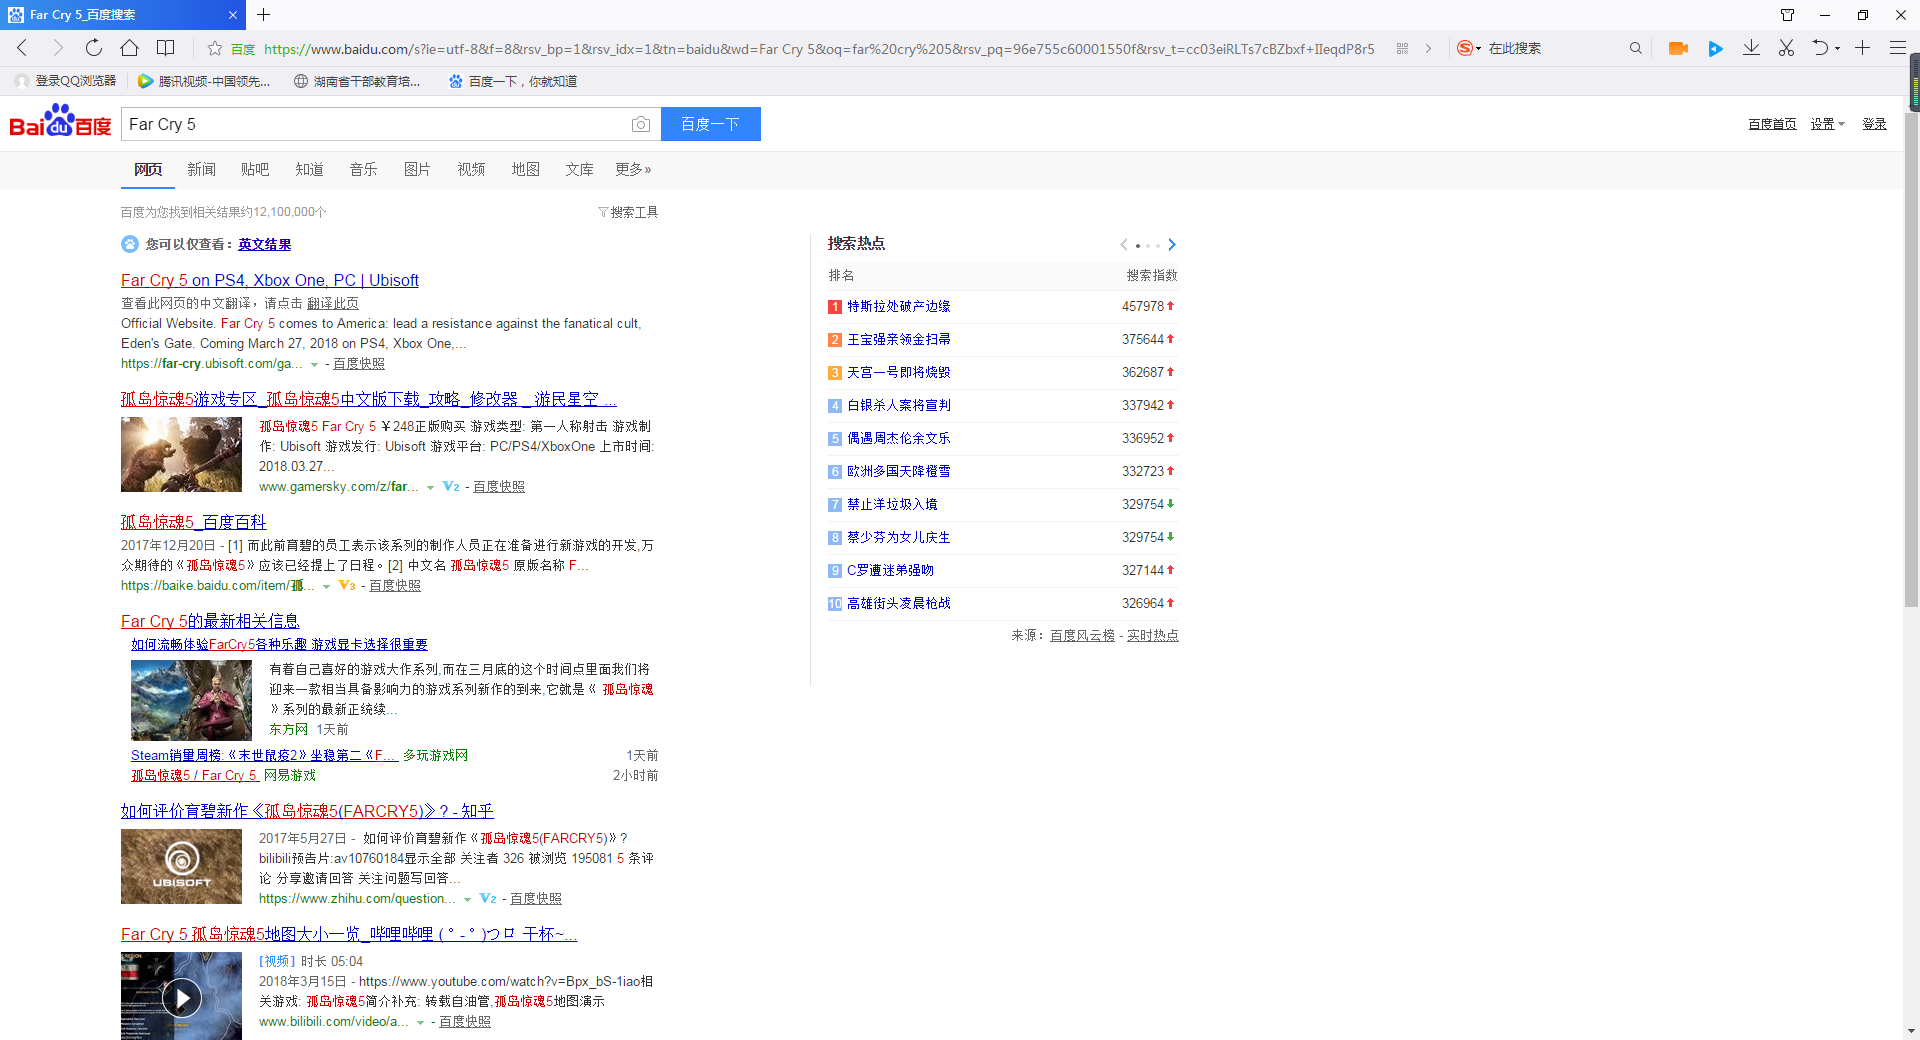Open the Far Cry 5 Ubisoft result link
1920x1040 pixels.
click(x=269, y=280)
